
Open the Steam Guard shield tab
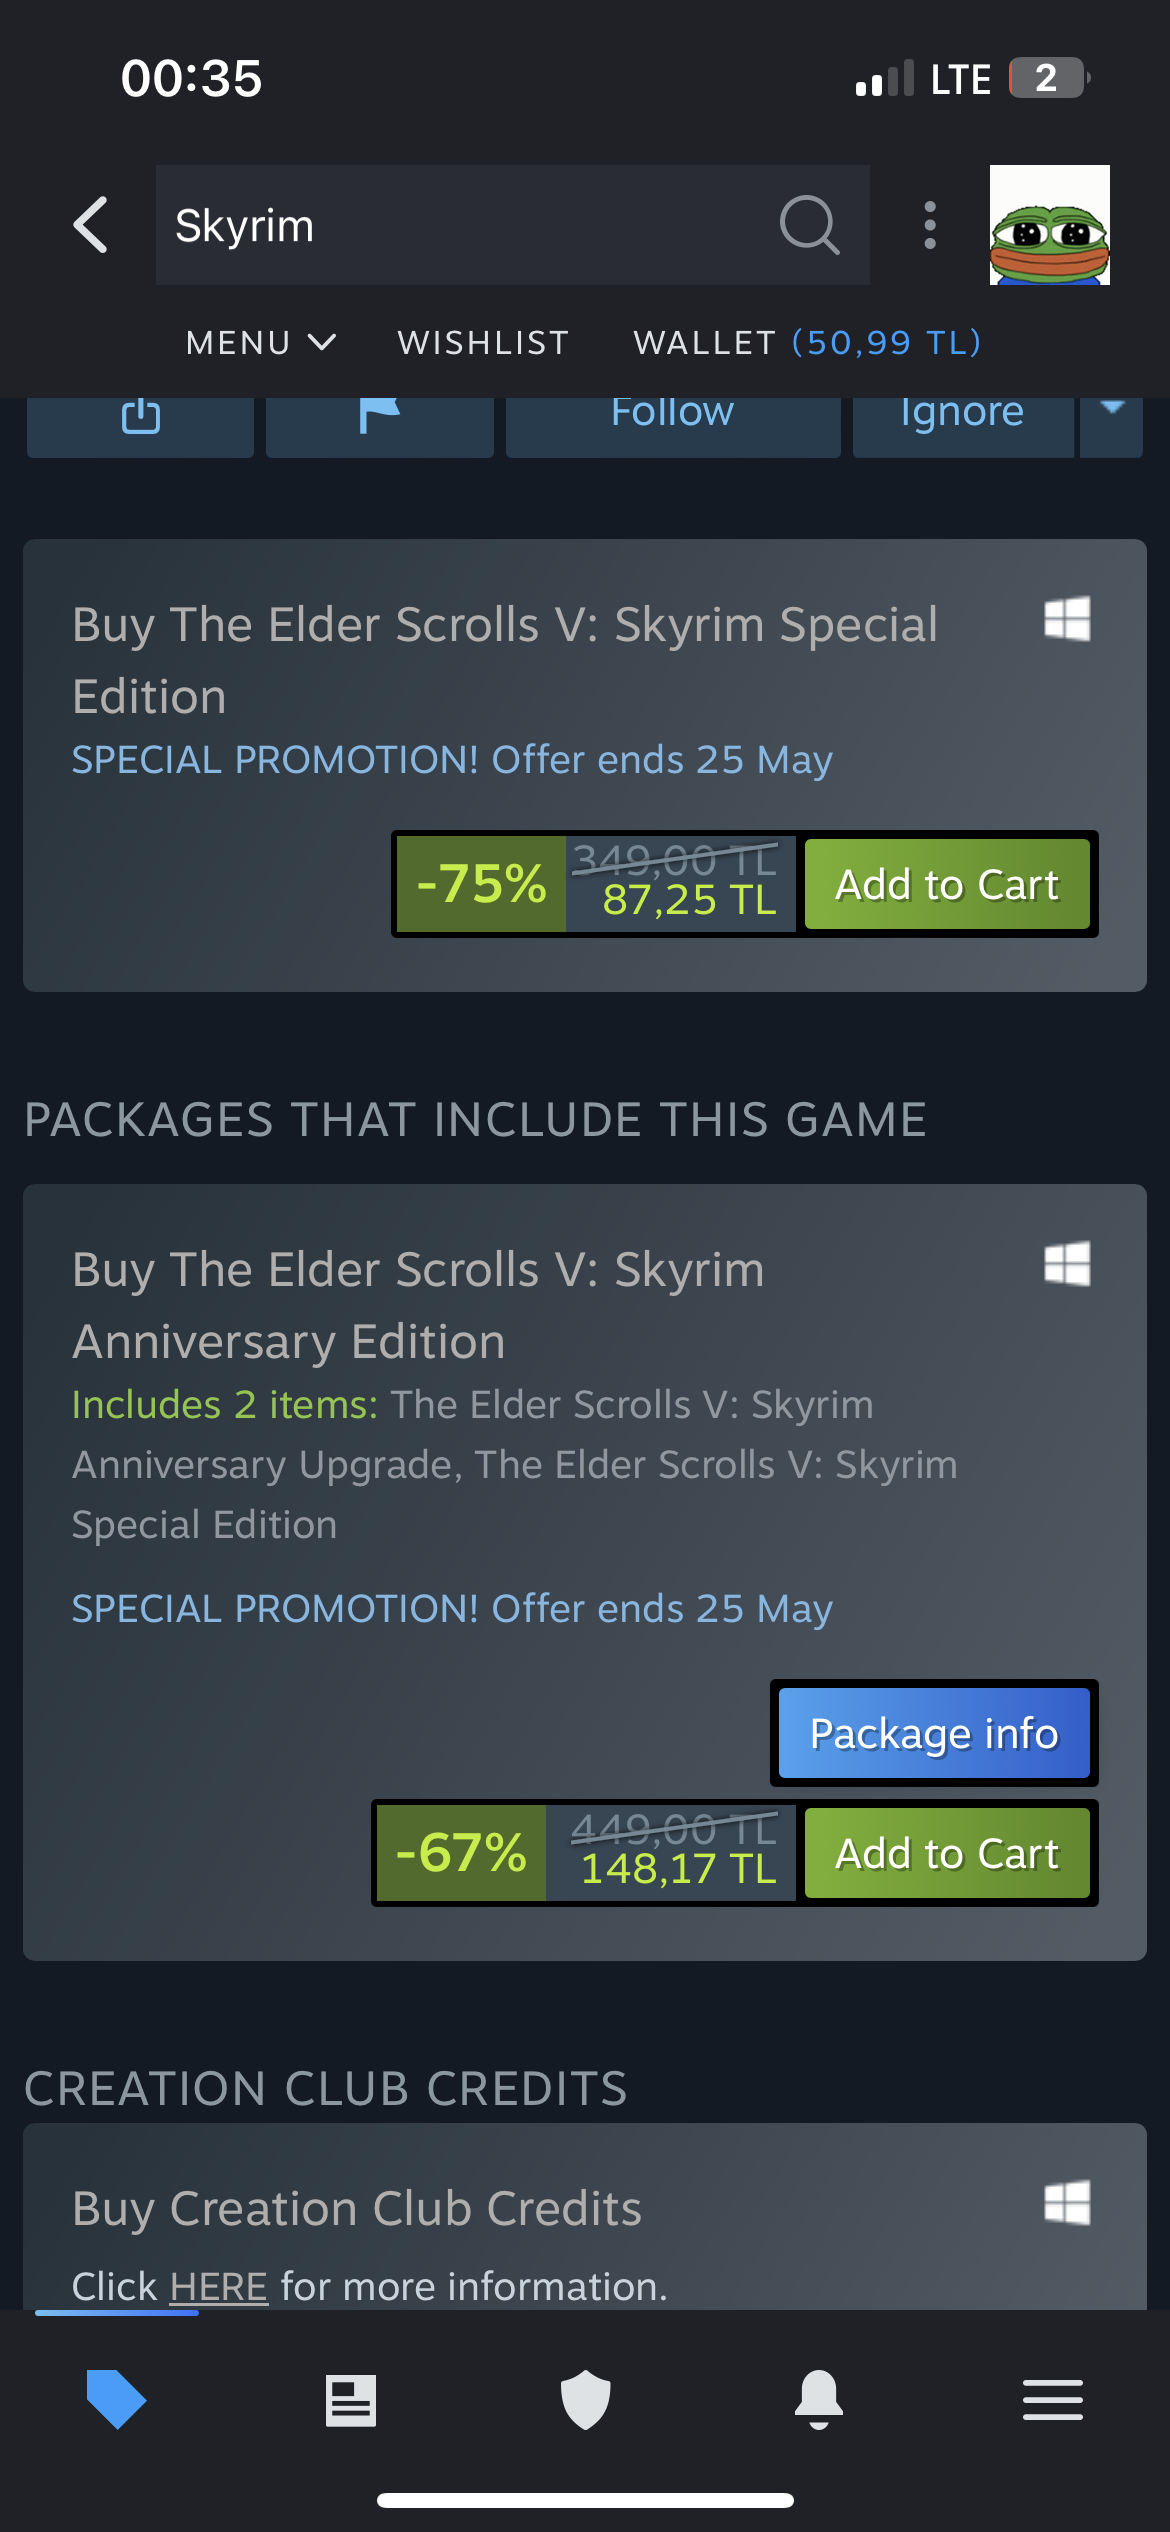[585, 2399]
